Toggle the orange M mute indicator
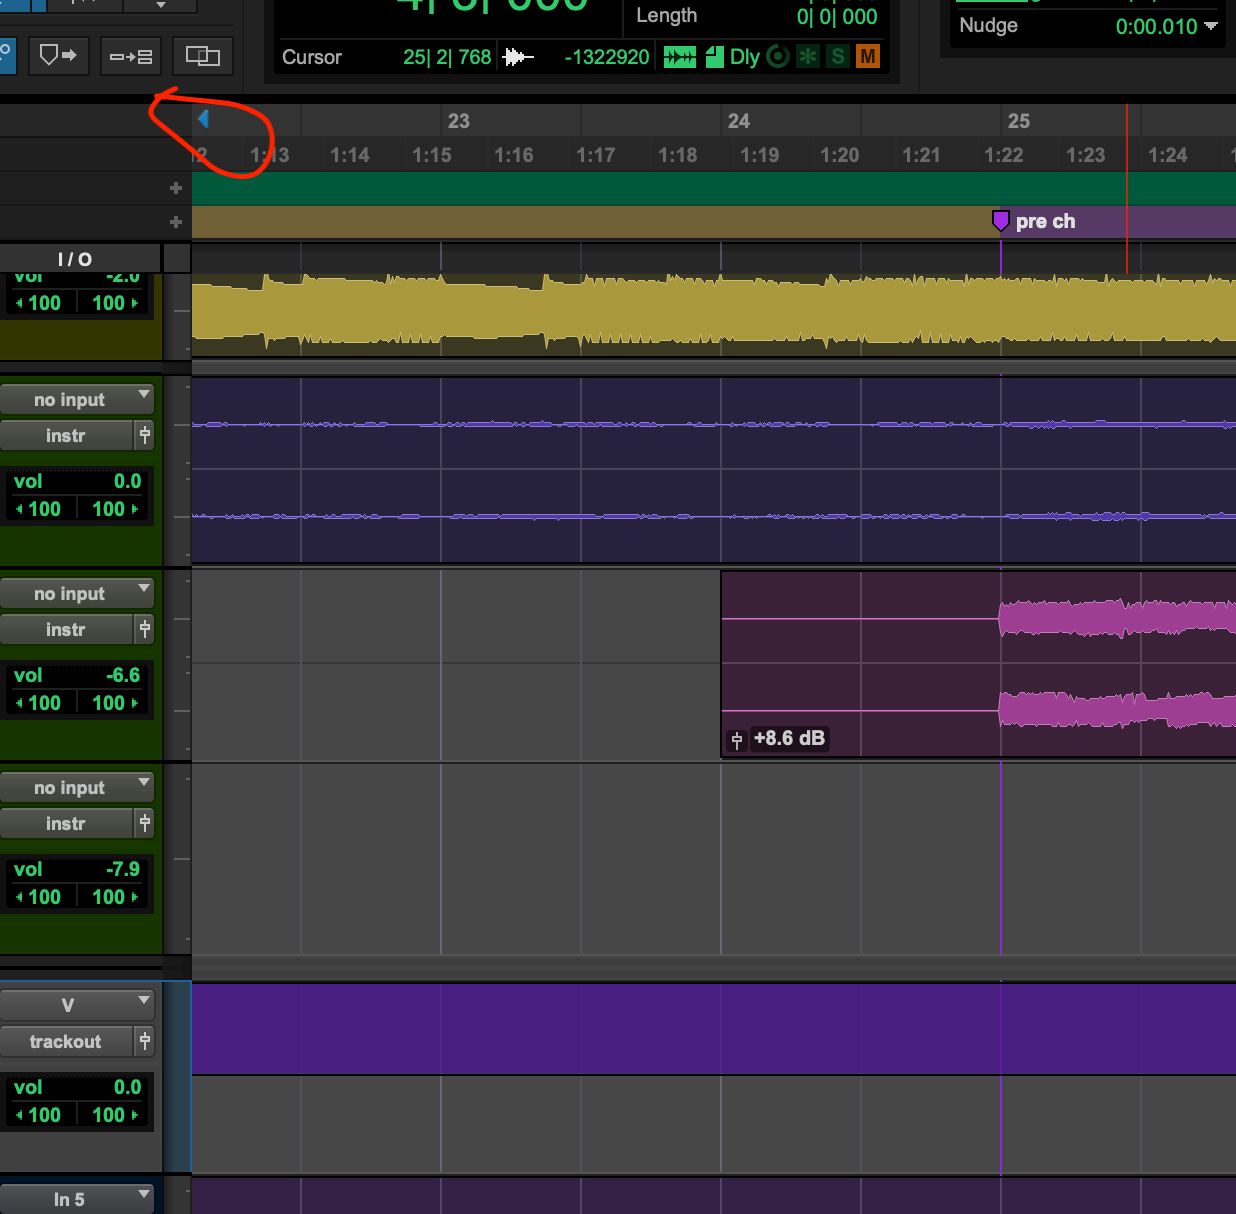The image size is (1236, 1214). (868, 57)
